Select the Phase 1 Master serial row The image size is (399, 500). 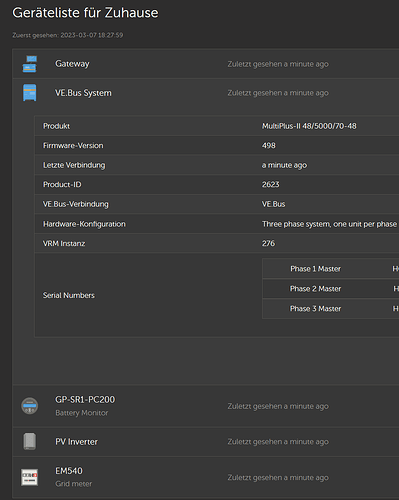click(330, 269)
